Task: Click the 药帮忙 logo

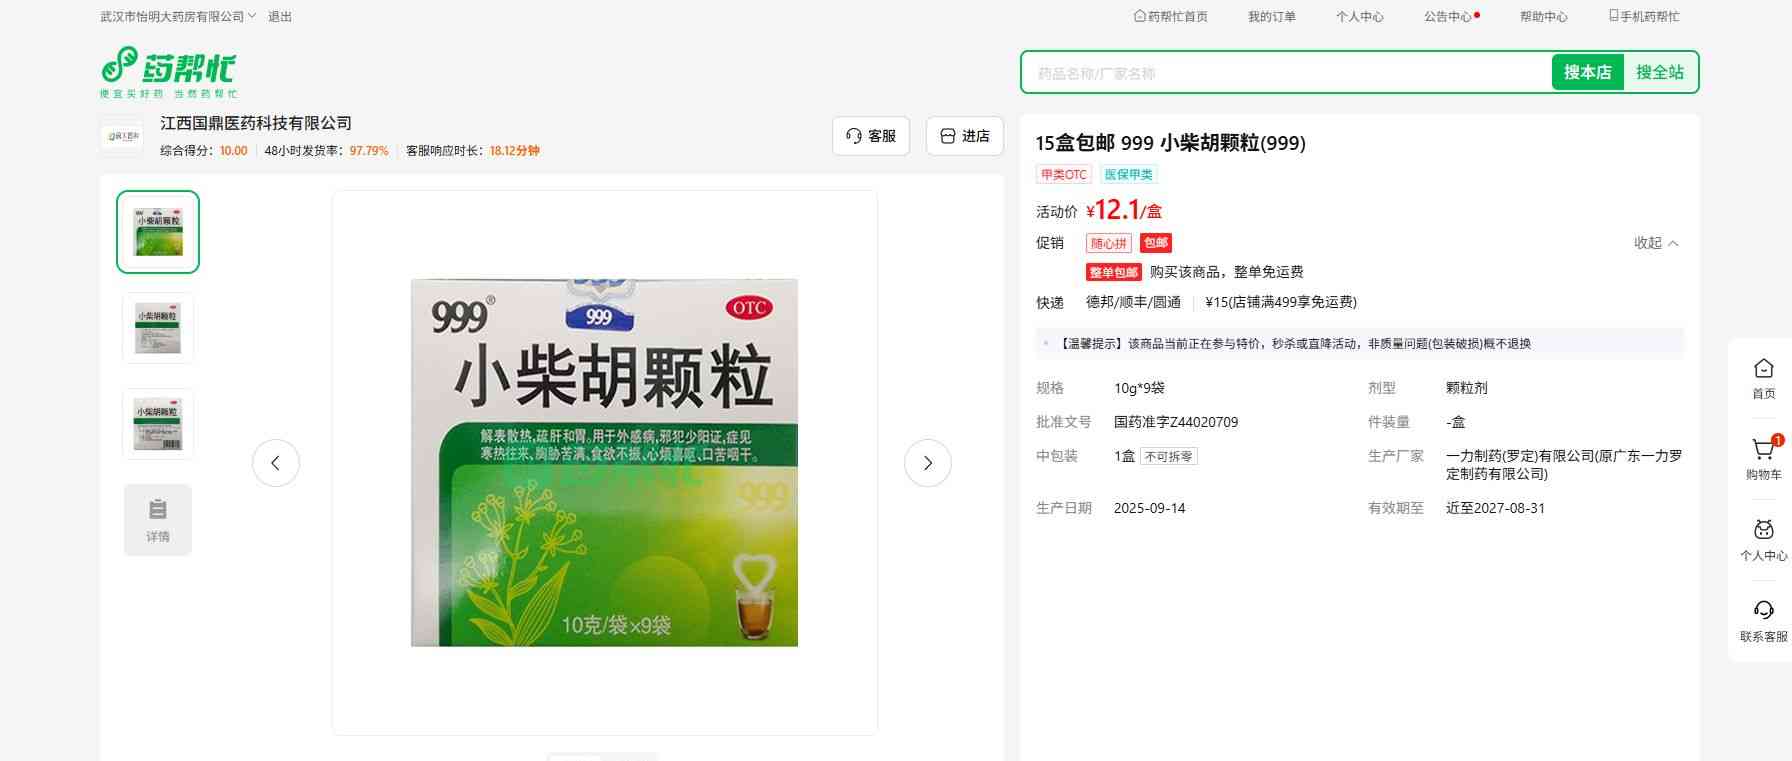Action: pos(168,71)
